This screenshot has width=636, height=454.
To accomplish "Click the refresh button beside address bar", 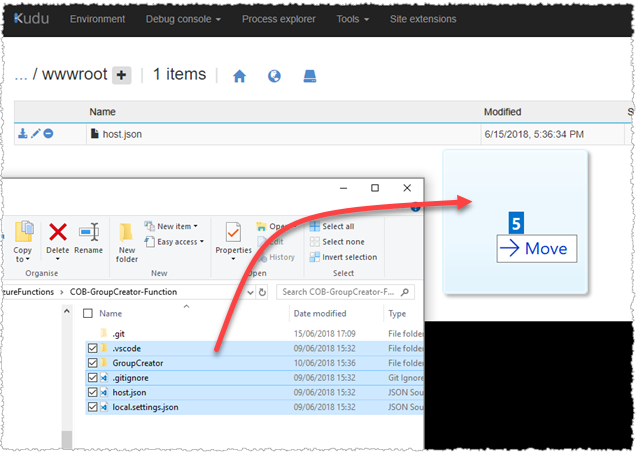I will [262, 292].
